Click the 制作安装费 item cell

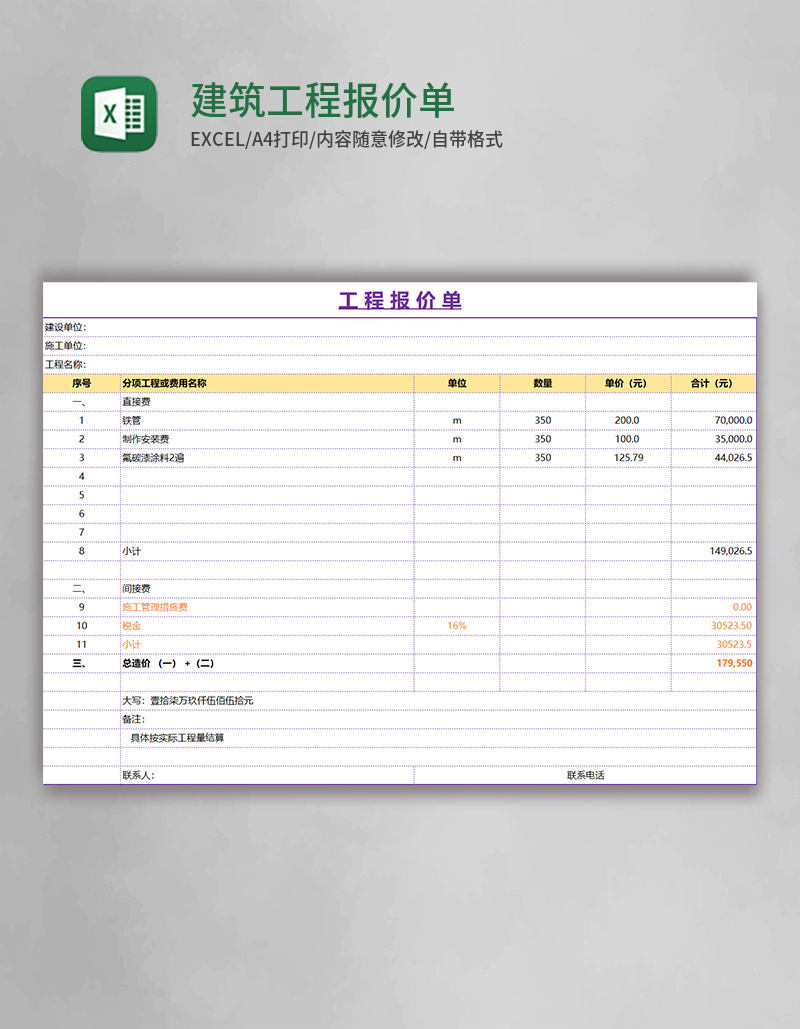pyautogui.click(x=266, y=439)
